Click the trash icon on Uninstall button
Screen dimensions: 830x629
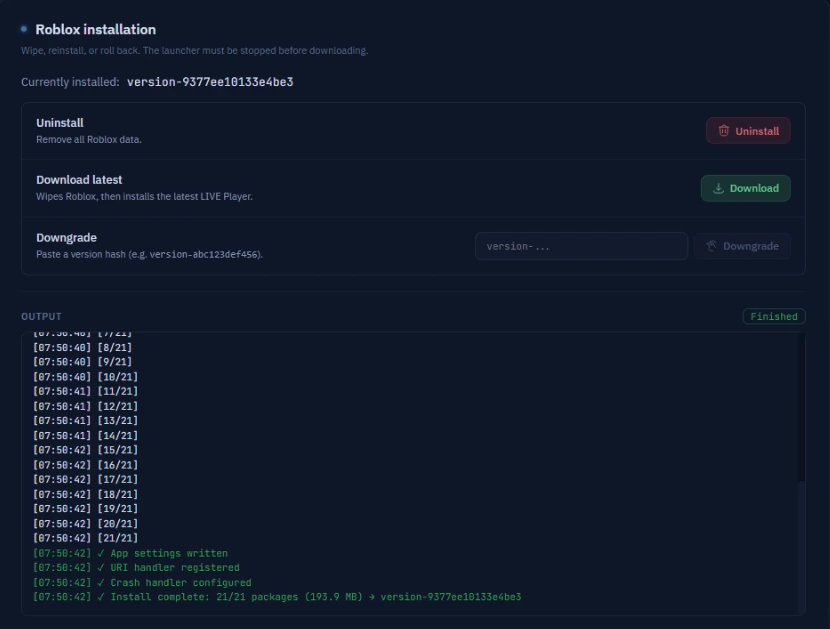(724, 131)
